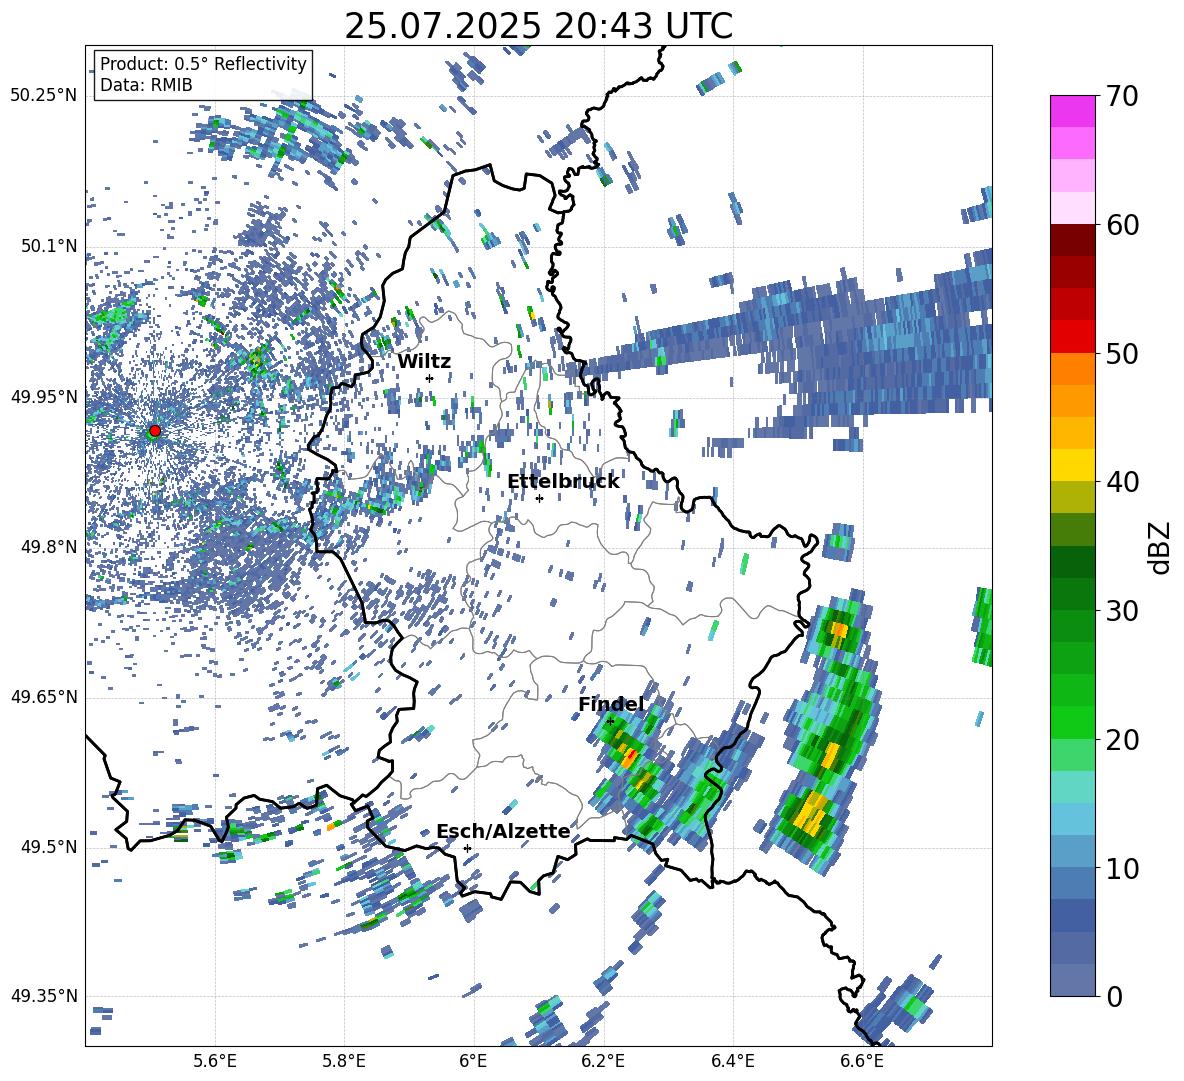The width and height of the screenshot is (1184, 1081).
Task: Click the Findel station label
Action: click(611, 704)
